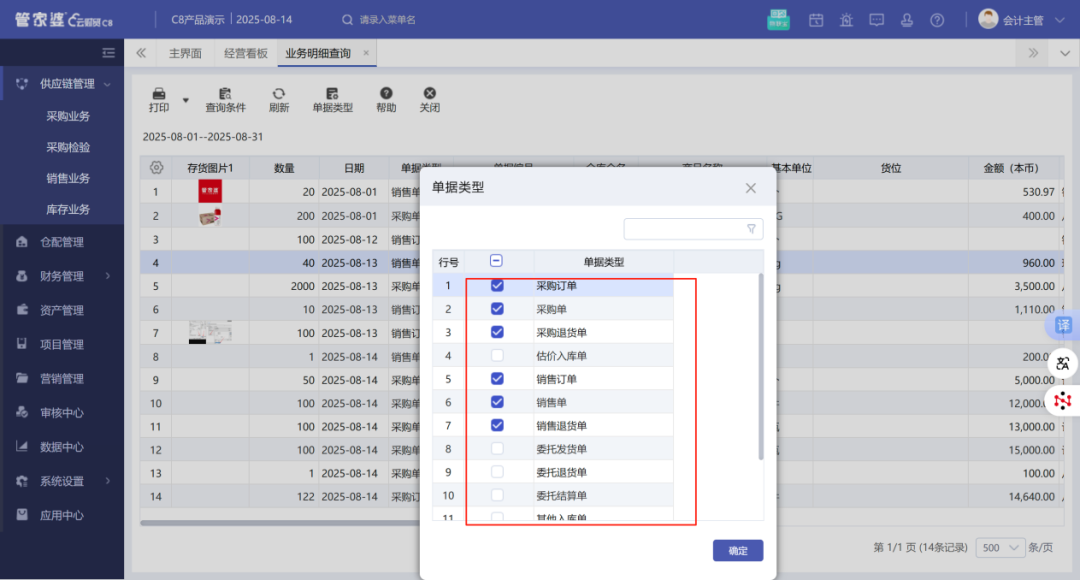Viewport: 1080px width, 580px height.
Task: Click the menu name search field
Action: [x=420, y=20]
